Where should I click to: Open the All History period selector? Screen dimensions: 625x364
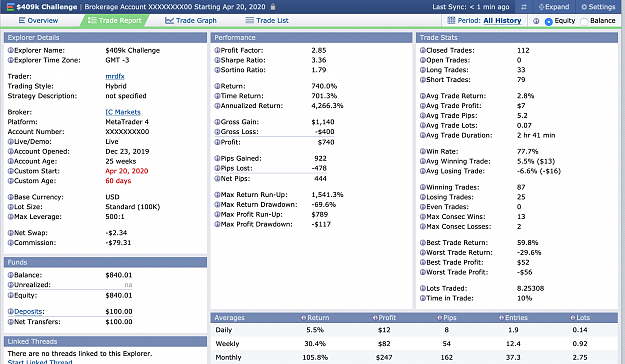click(502, 20)
